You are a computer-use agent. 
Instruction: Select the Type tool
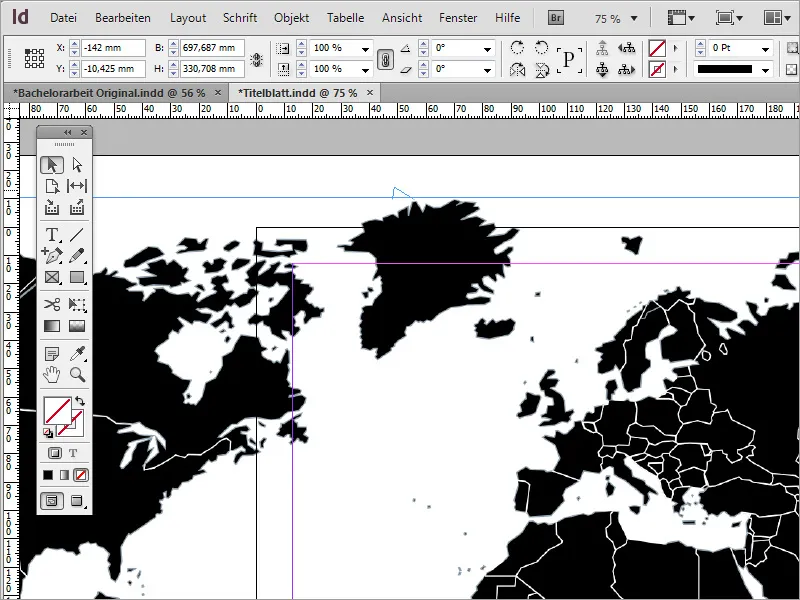point(52,235)
